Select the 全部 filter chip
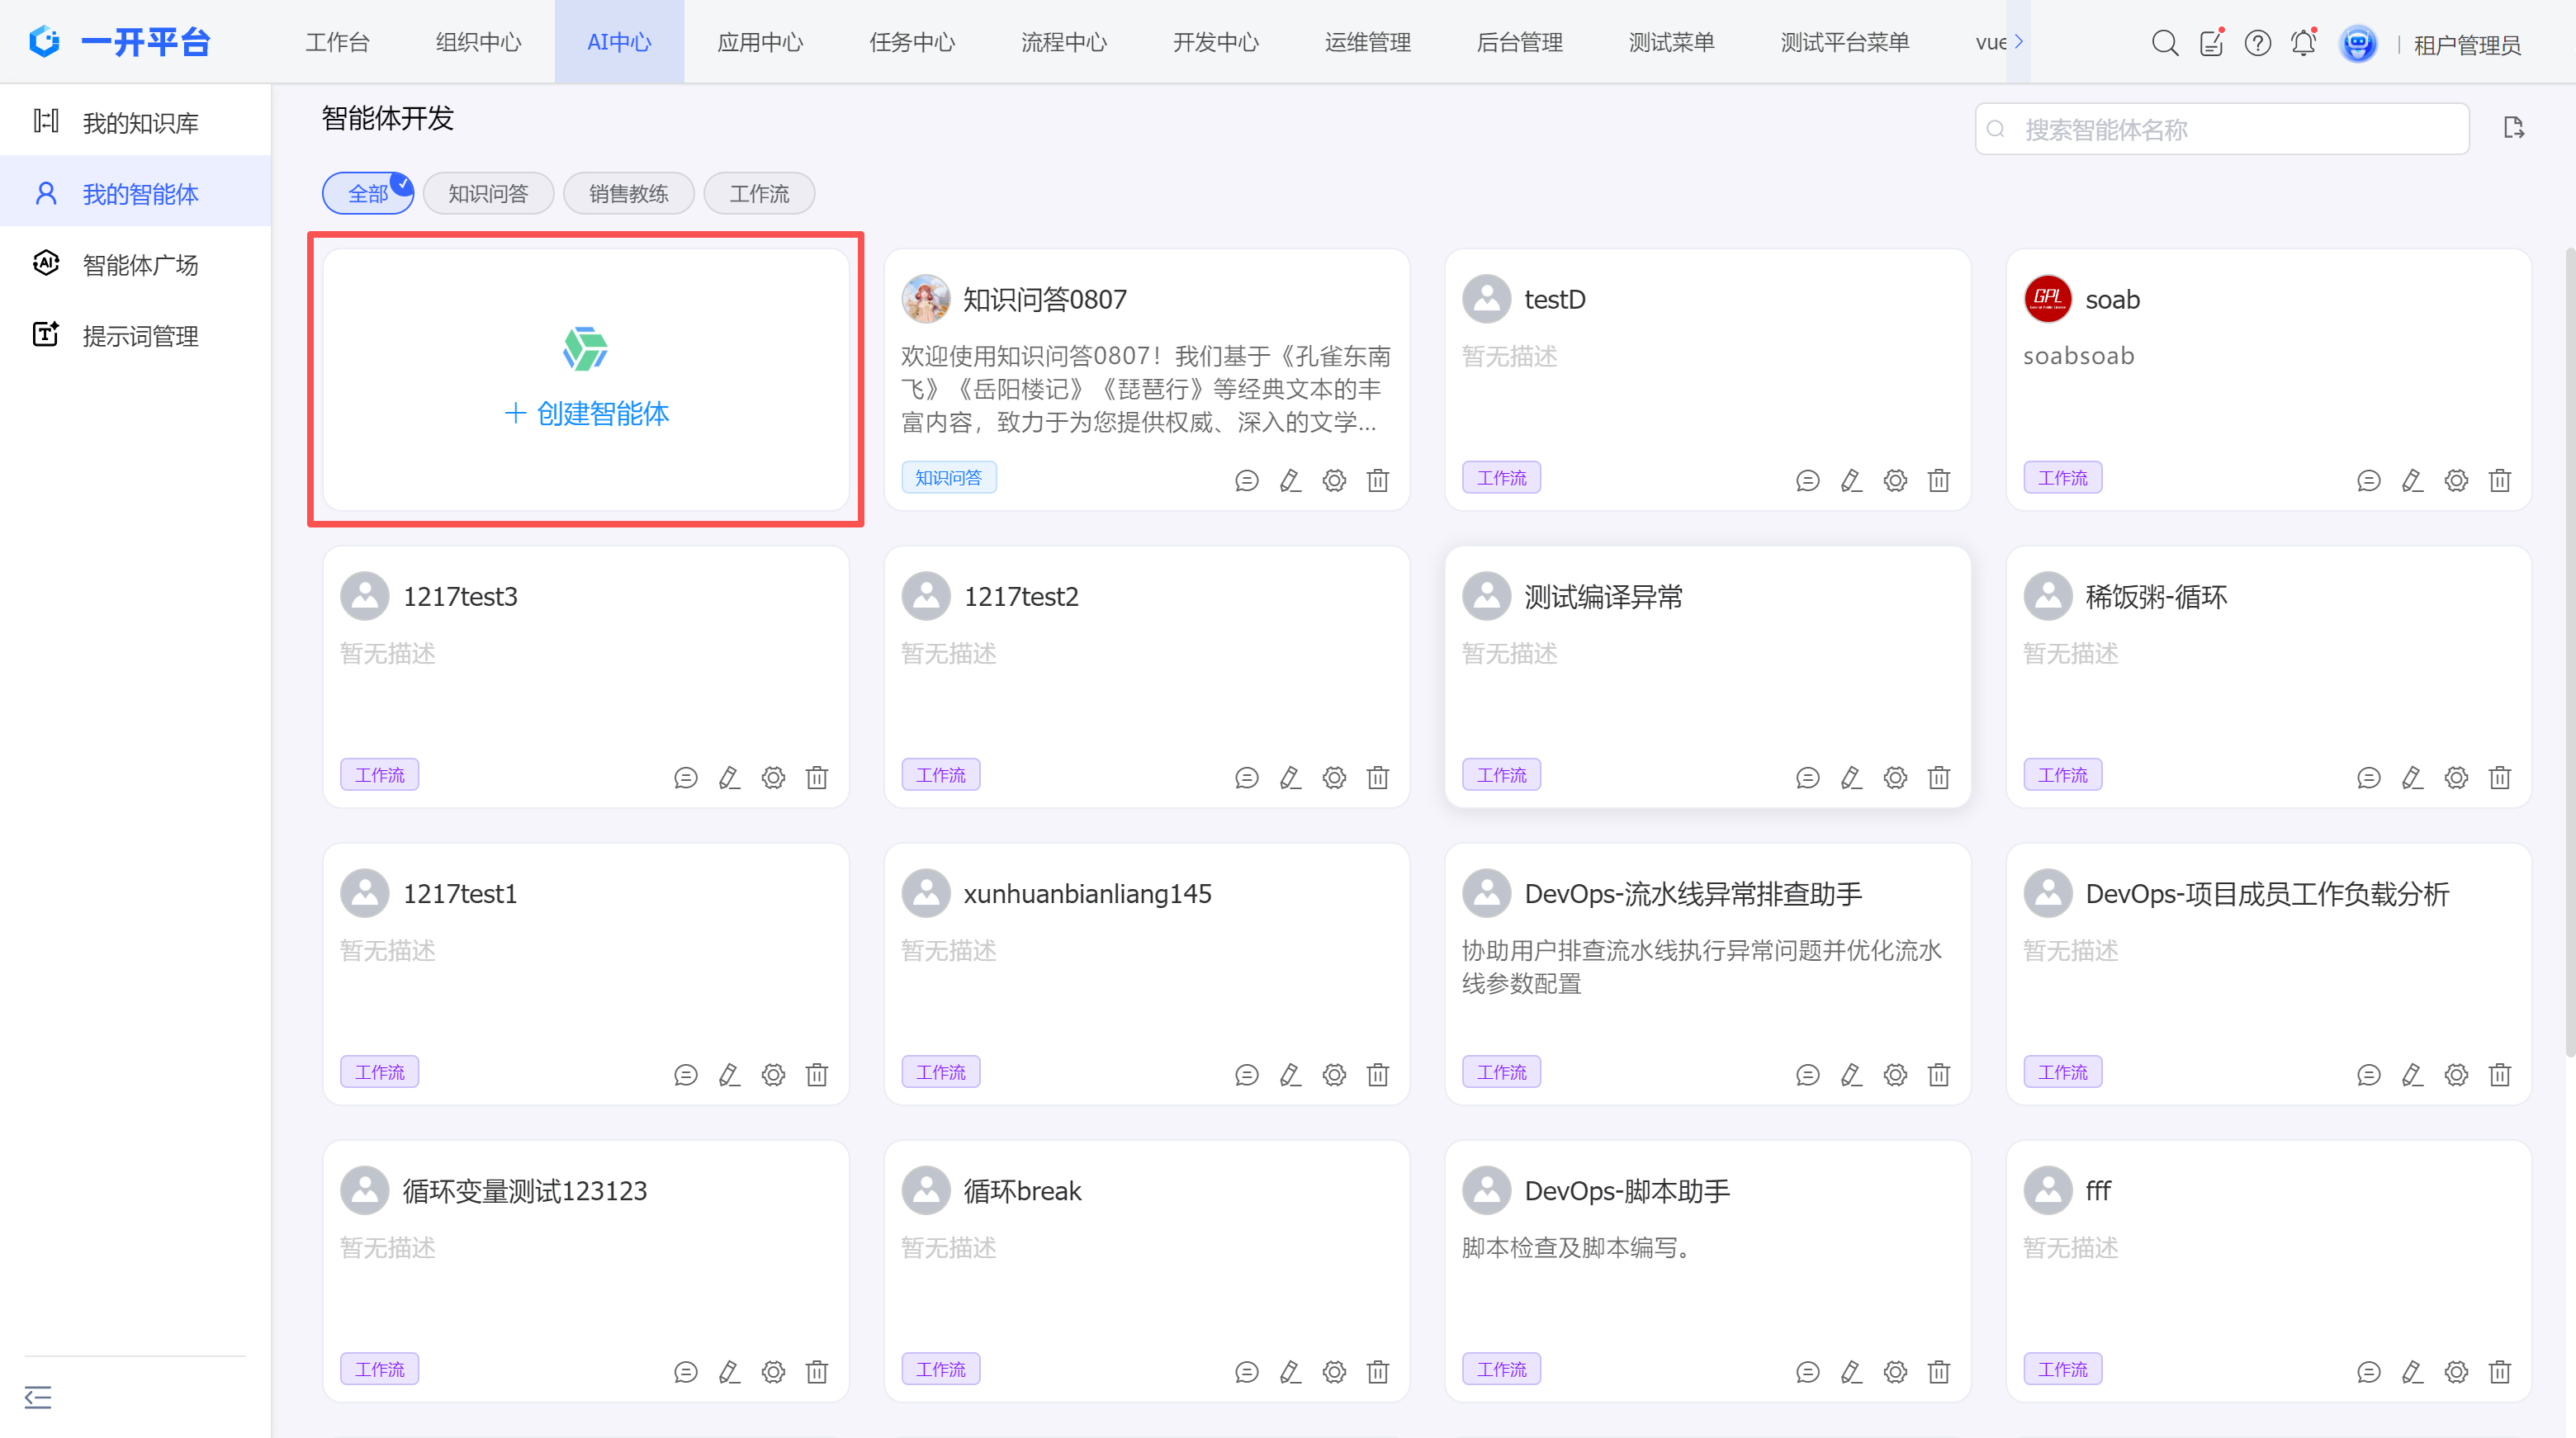Viewport: 2576px width, 1438px height. coord(367,193)
